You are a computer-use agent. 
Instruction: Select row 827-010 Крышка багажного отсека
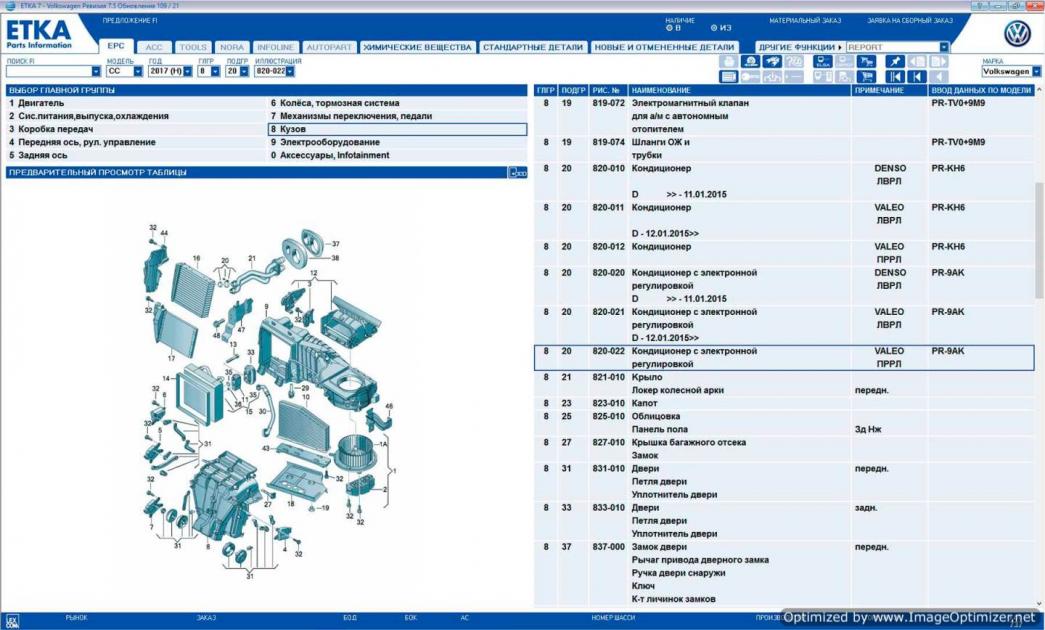[x=784, y=449]
